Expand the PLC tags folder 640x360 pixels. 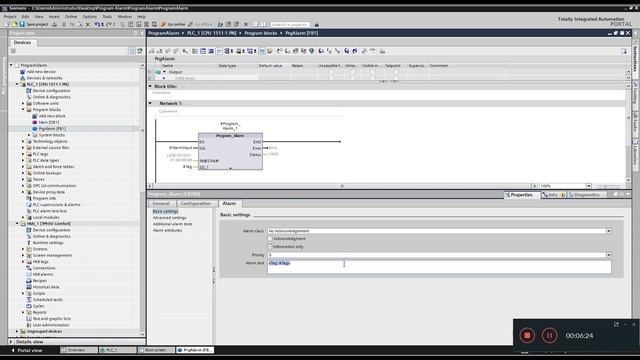[23, 154]
